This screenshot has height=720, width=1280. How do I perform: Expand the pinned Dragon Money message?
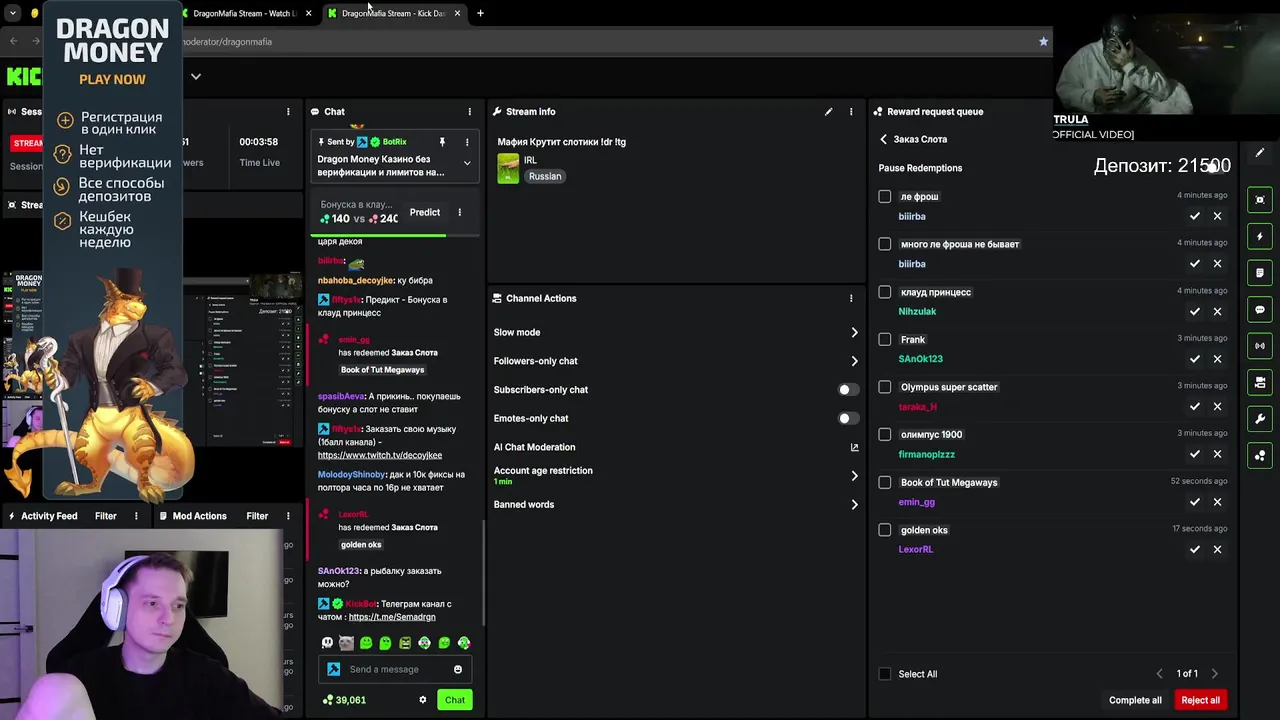(x=466, y=163)
